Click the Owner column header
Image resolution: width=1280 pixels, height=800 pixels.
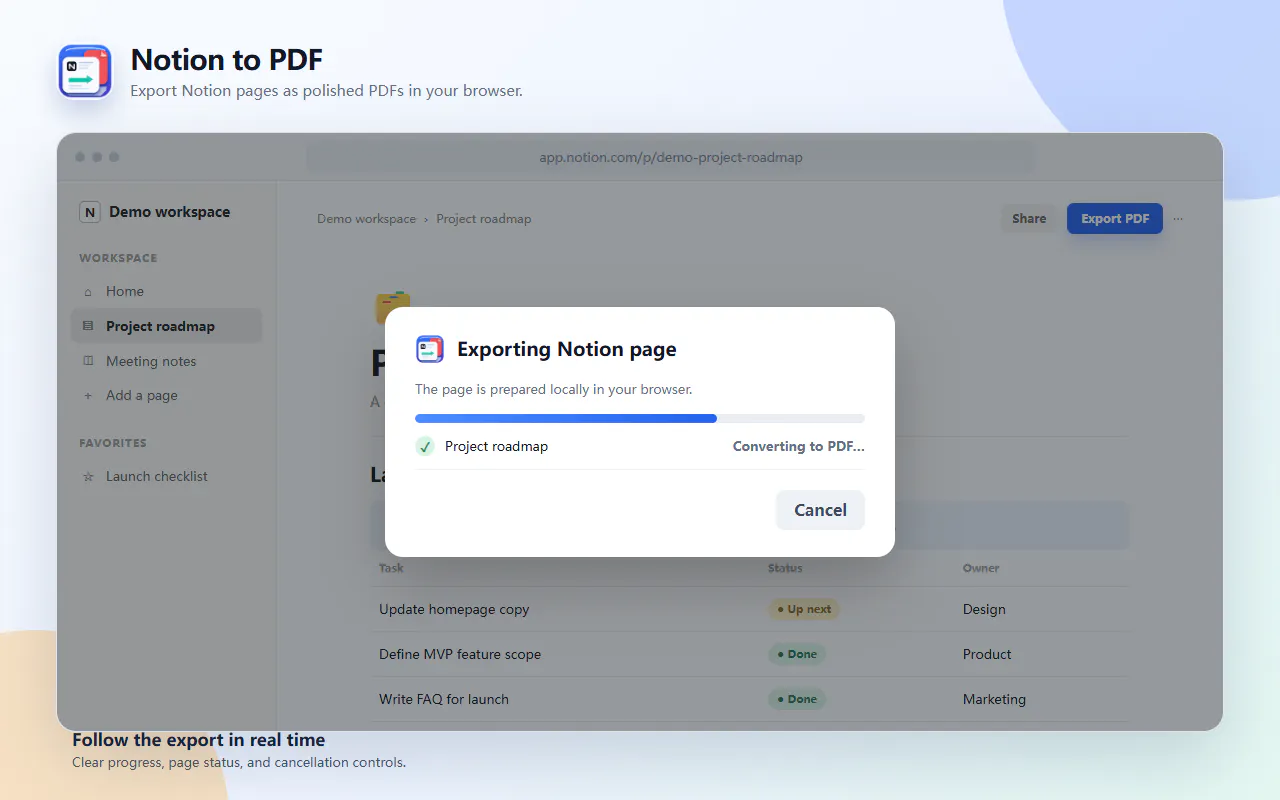click(x=981, y=568)
